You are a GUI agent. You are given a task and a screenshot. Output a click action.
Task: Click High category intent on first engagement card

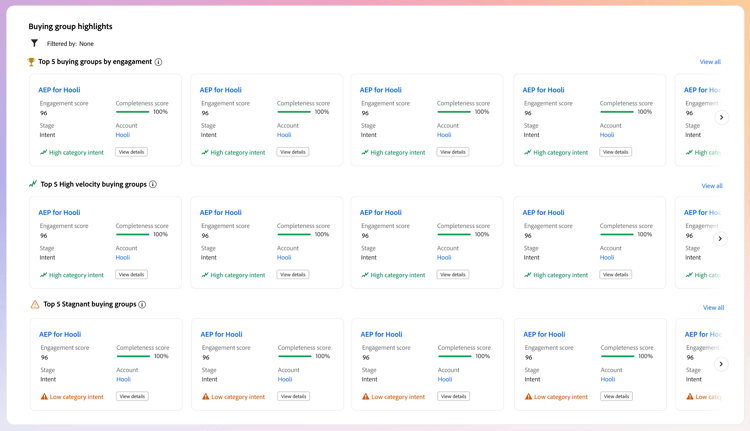point(76,153)
